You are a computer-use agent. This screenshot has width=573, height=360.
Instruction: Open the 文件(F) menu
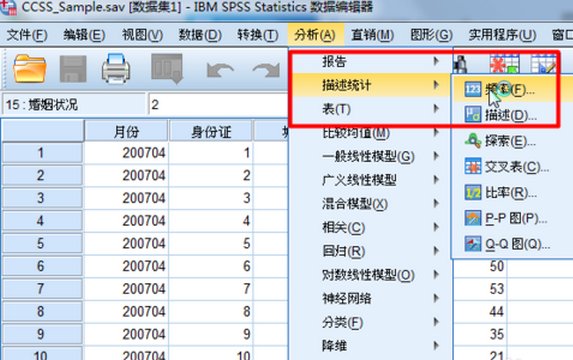click(27, 35)
